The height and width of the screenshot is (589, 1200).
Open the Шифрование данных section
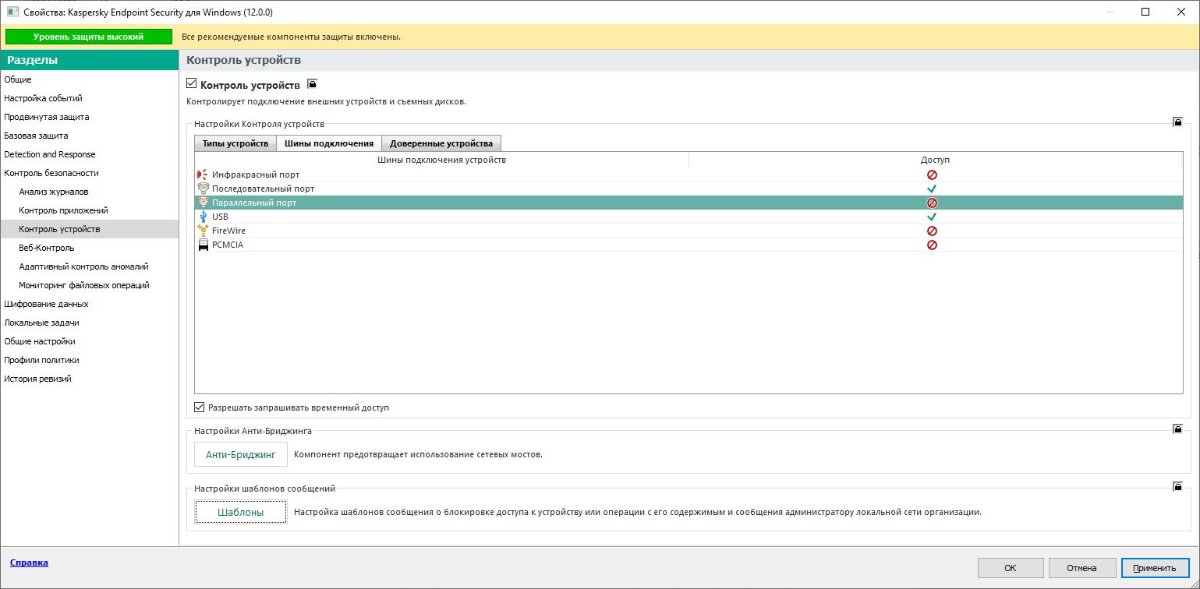click(x=46, y=303)
